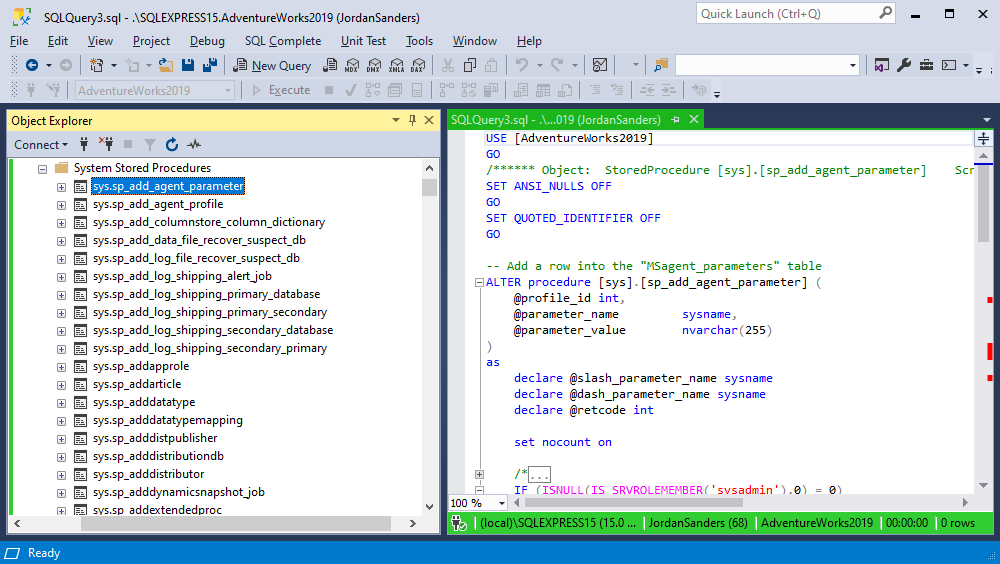Expand the collapsed comment block in editor
The width and height of the screenshot is (1000, 564).
(x=479, y=474)
